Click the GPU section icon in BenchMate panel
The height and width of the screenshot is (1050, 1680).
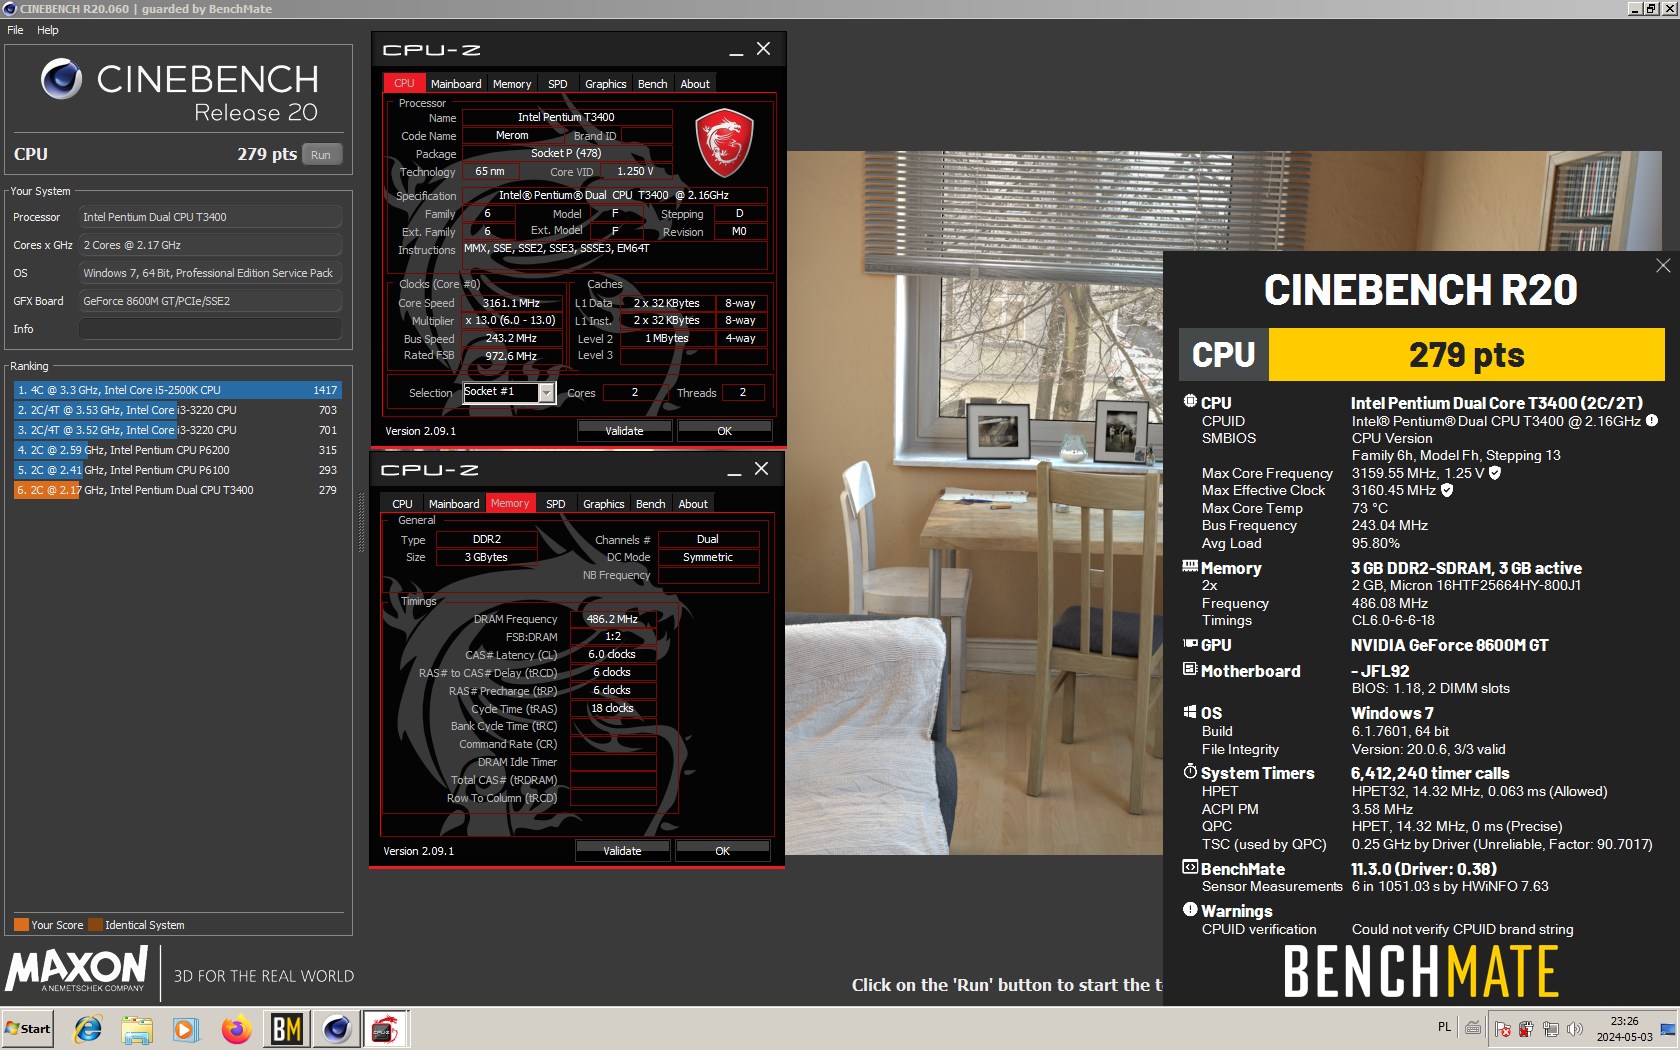(1190, 644)
